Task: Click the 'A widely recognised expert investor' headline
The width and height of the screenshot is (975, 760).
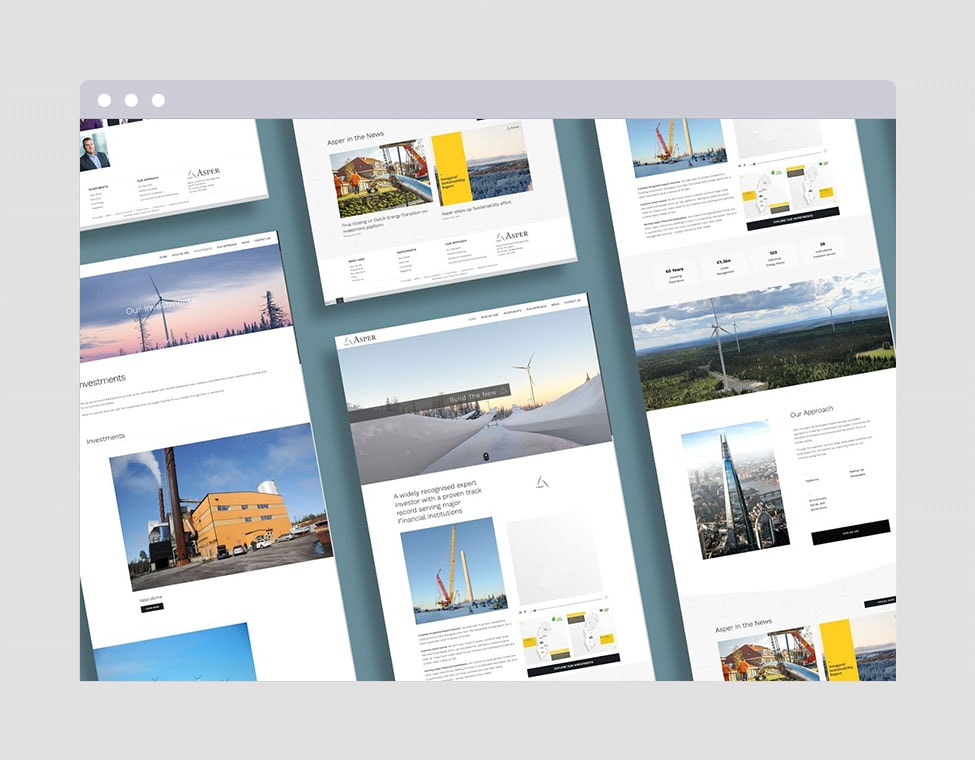Action: (x=437, y=502)
